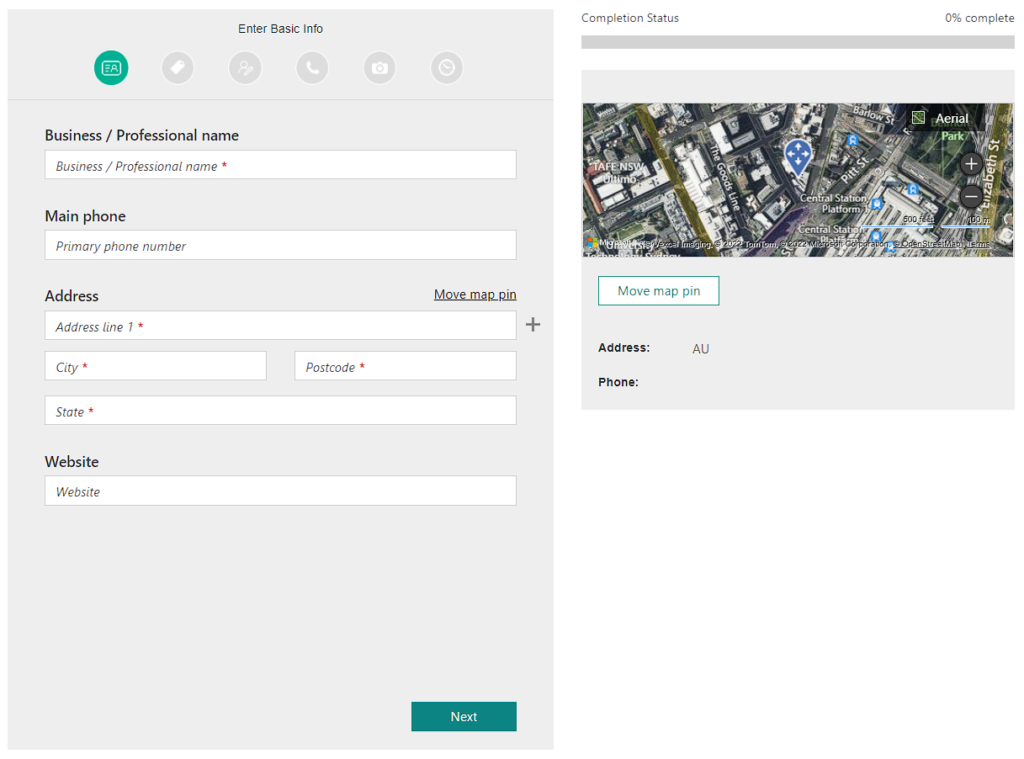The width and height of the screenshot is (1024, 759).
Task: Zoom out of the map using minus icon
Action: pos(971,198)
